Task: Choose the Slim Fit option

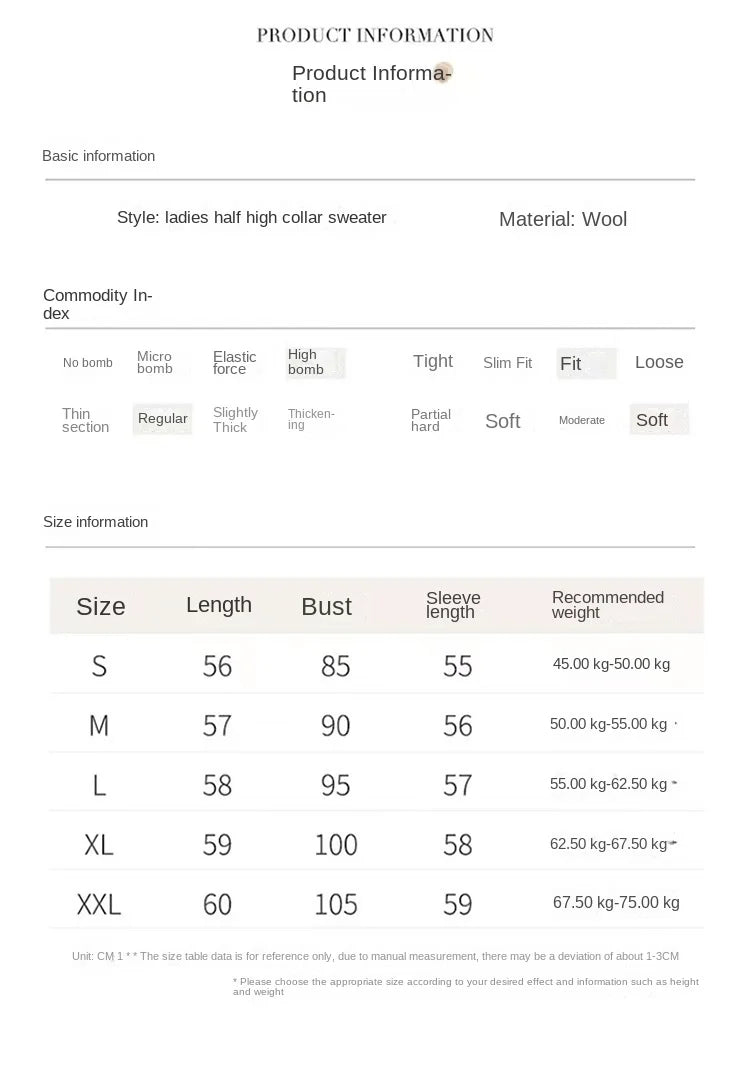Action: click(x=507, y=363)
